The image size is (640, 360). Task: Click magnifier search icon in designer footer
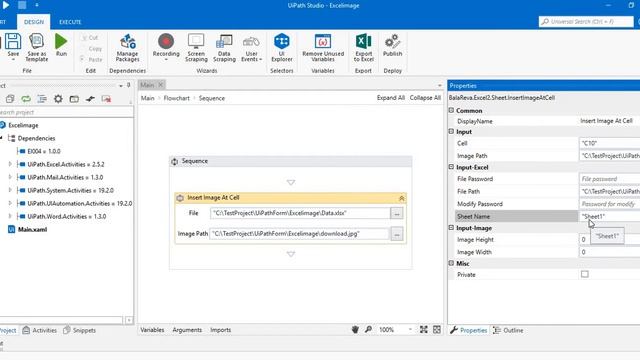(368, 329)
